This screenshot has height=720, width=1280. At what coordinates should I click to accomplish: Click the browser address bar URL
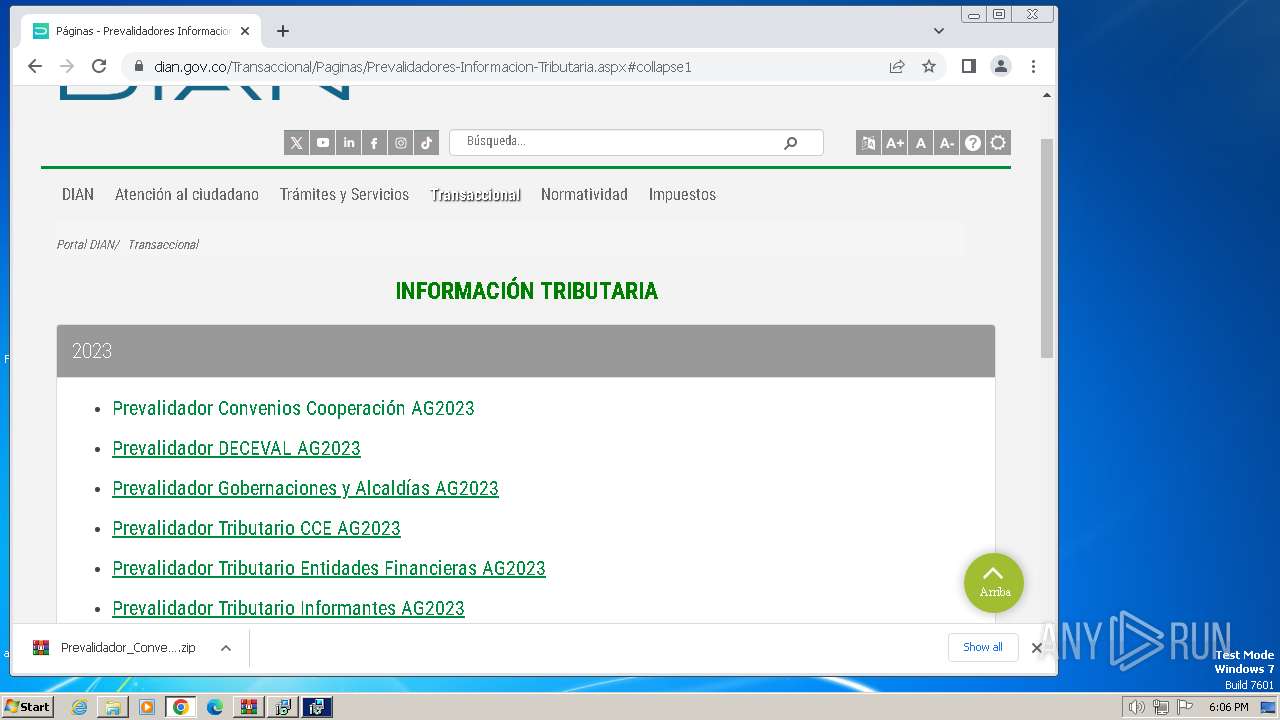click(423, 67)
